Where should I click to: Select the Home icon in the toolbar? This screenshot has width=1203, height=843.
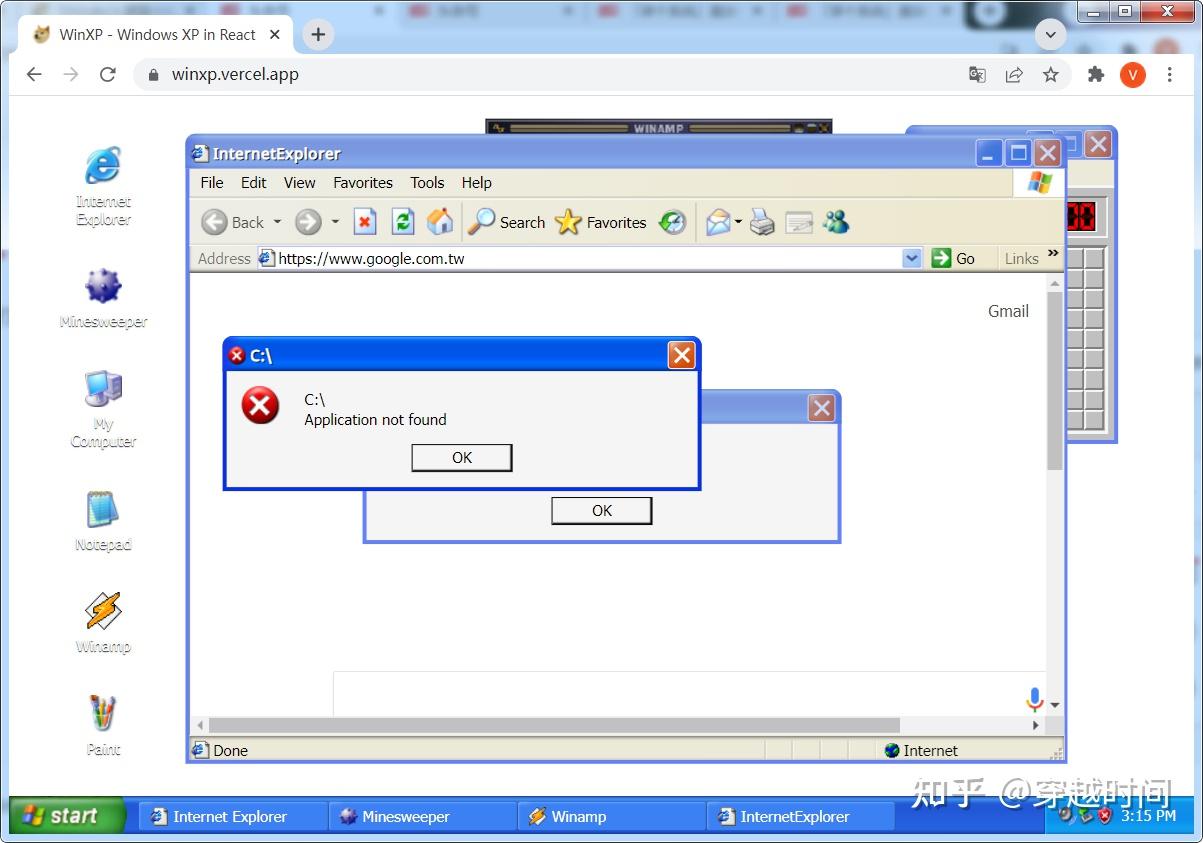[440, 222]
